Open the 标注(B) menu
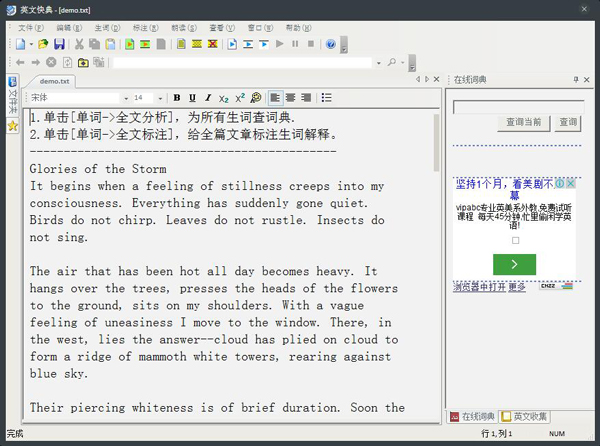The height and width of the screenshot is (446, 600). tap(145, 28)
